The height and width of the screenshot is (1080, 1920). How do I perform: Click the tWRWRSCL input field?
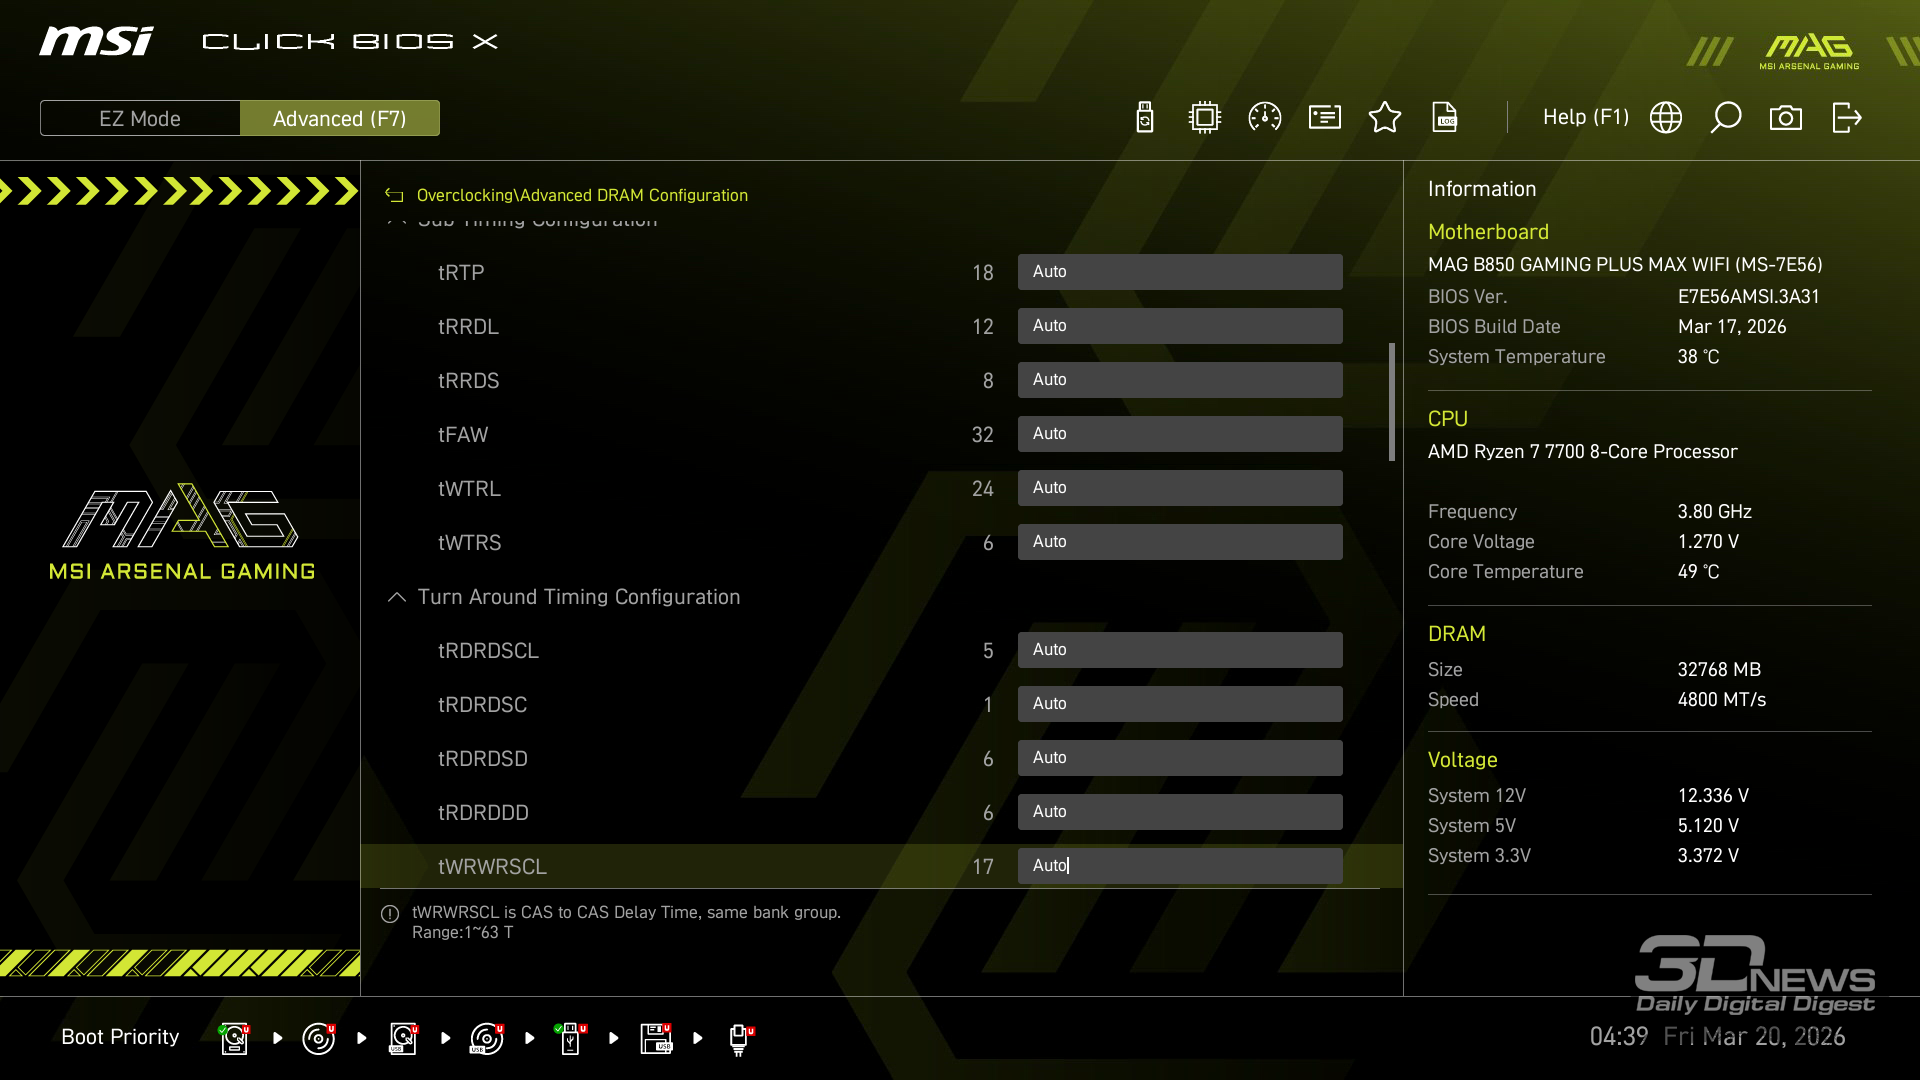coord(1180,866)
